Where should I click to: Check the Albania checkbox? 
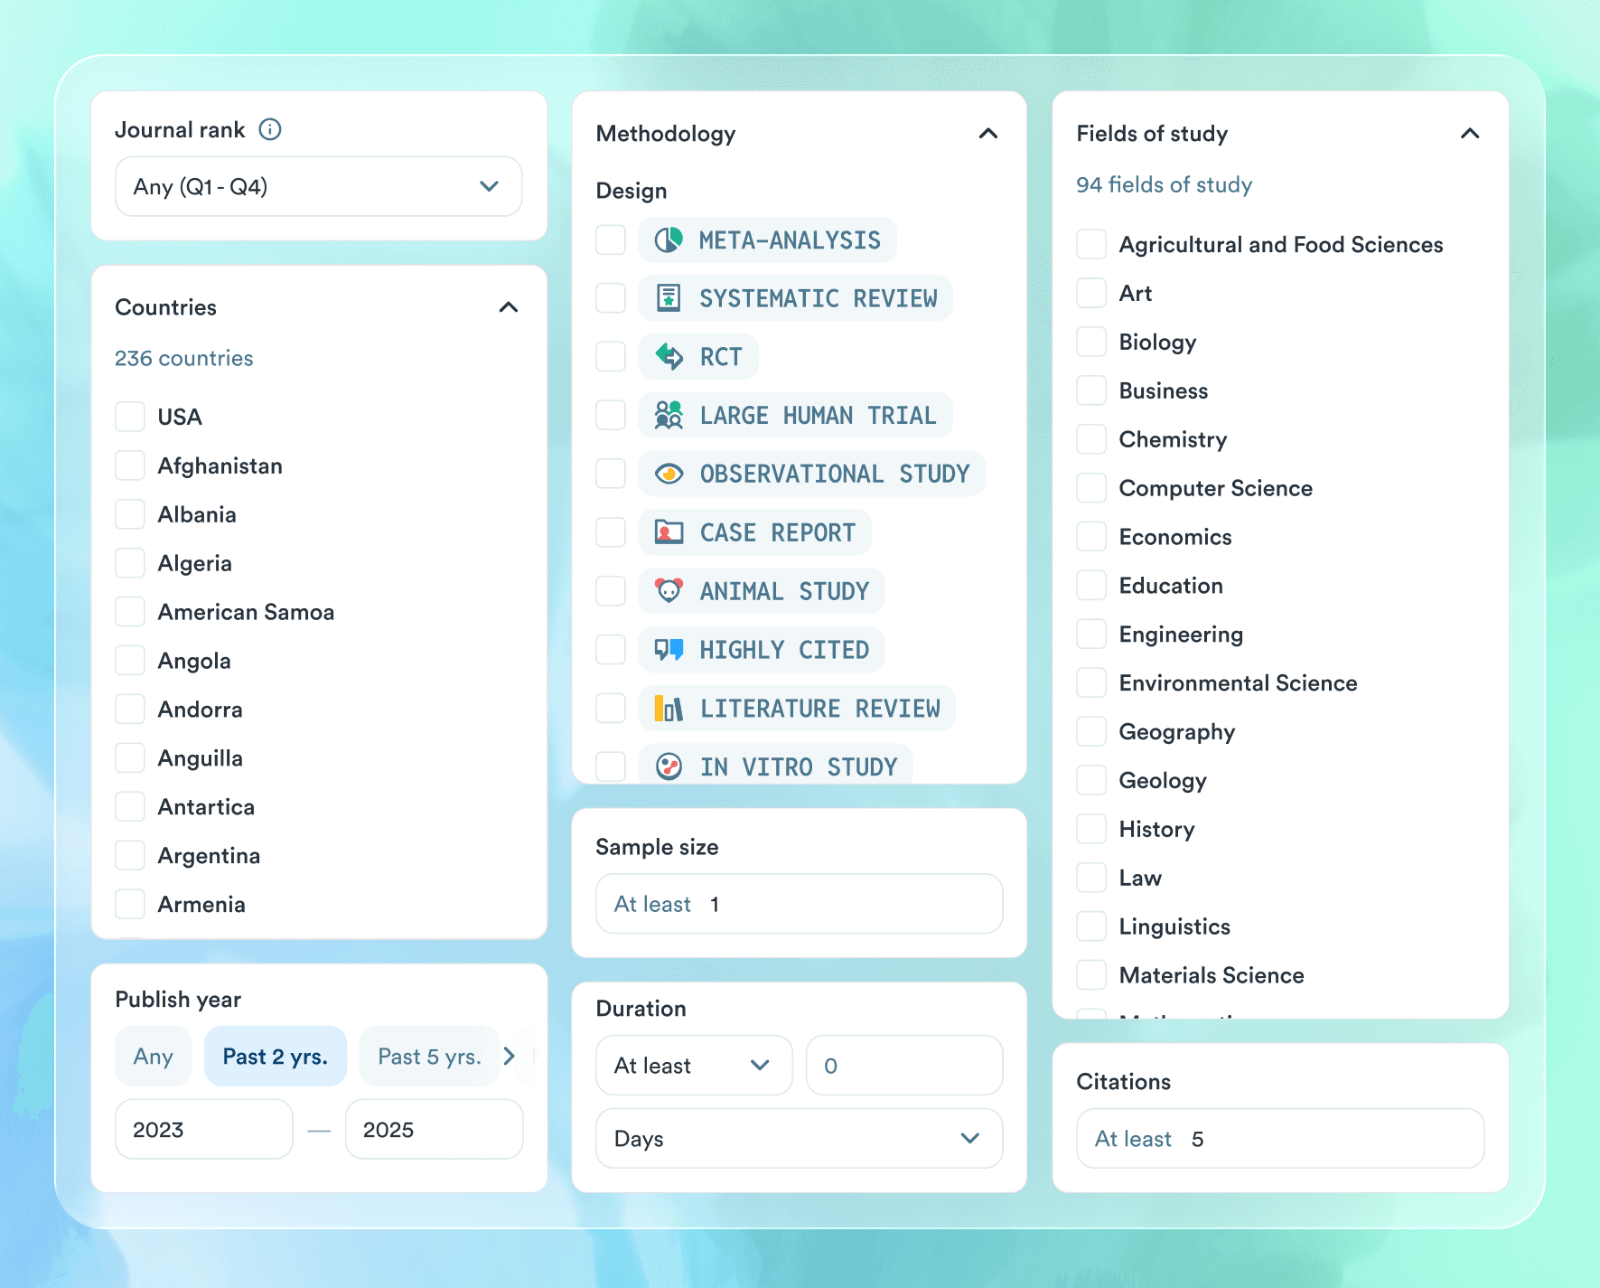tap(130, 514)
